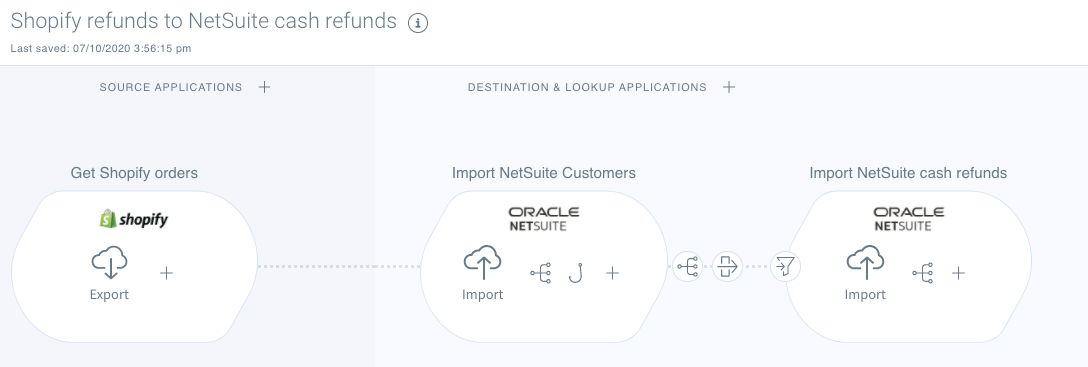The image size is (1088, 367).
Task: Click plus icon inside Get Shopify orders
Action: [167, 273]
